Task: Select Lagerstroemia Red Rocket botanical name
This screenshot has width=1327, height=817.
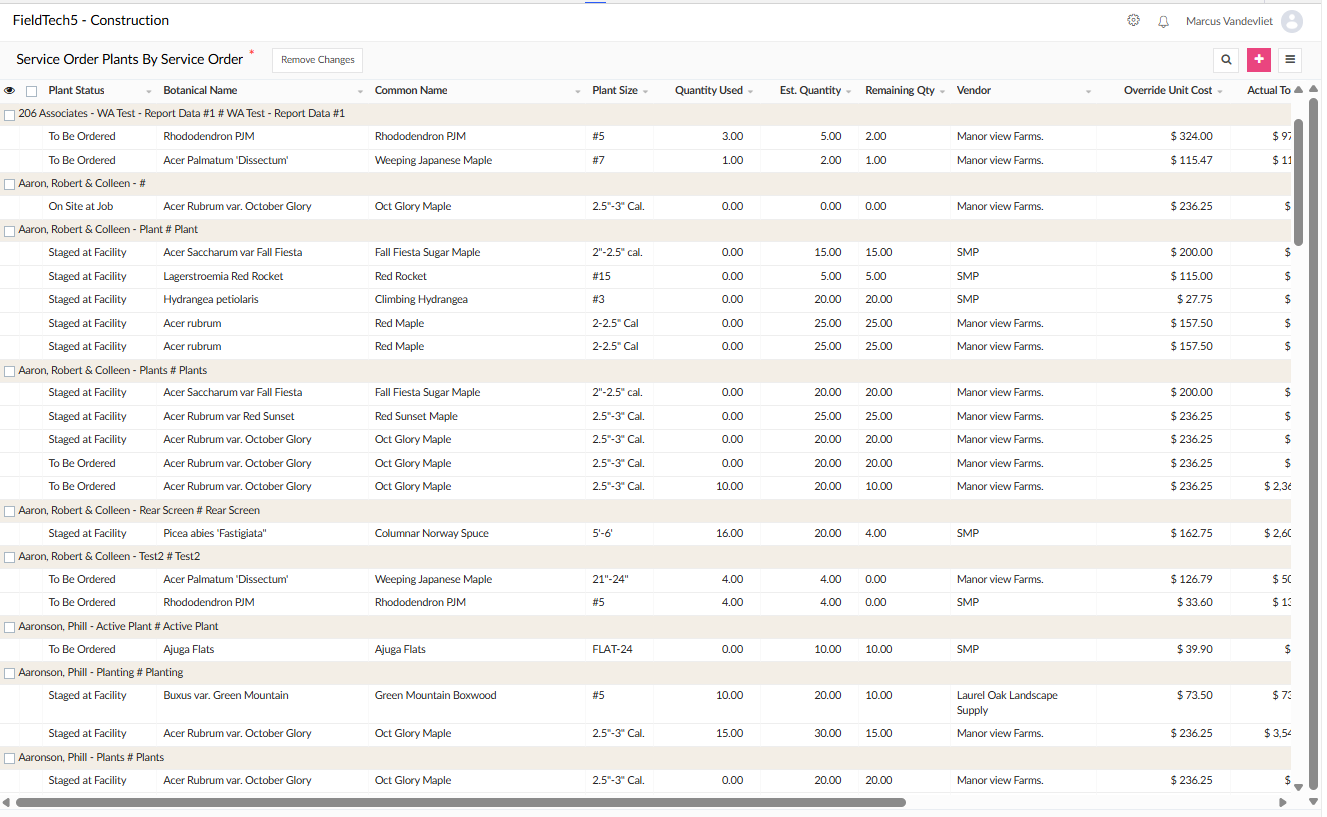Action: (x=223, y=277)
